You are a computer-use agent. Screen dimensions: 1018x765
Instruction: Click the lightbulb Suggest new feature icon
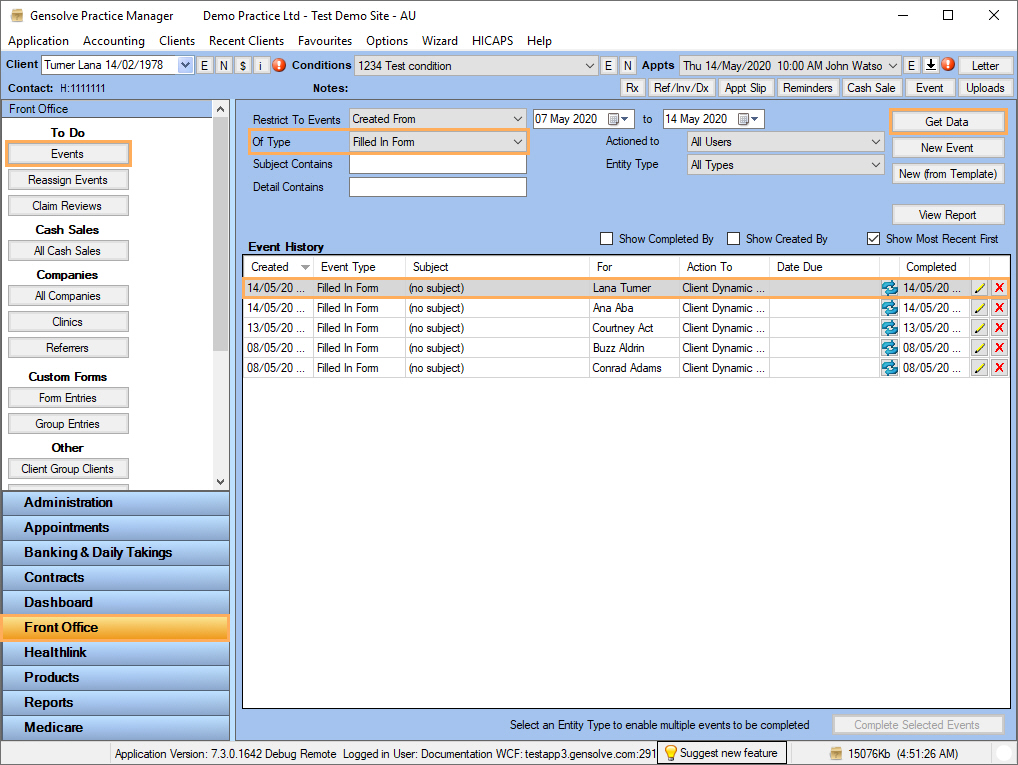point(670,752)
